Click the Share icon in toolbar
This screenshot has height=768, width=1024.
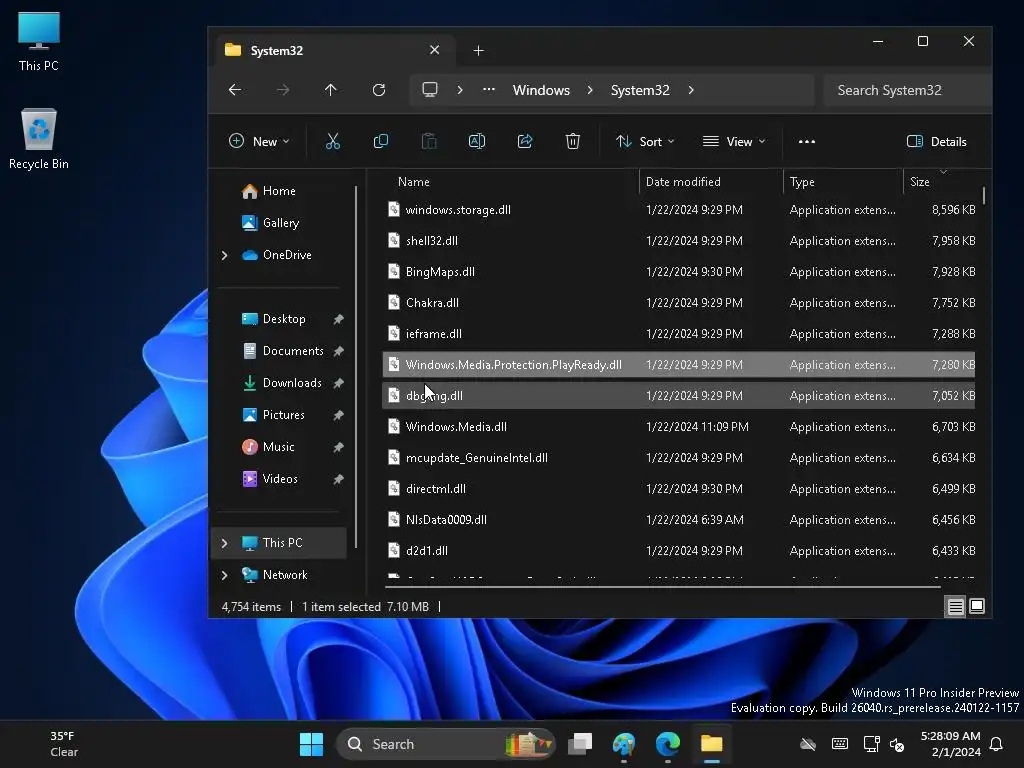(x=525, y=141)
